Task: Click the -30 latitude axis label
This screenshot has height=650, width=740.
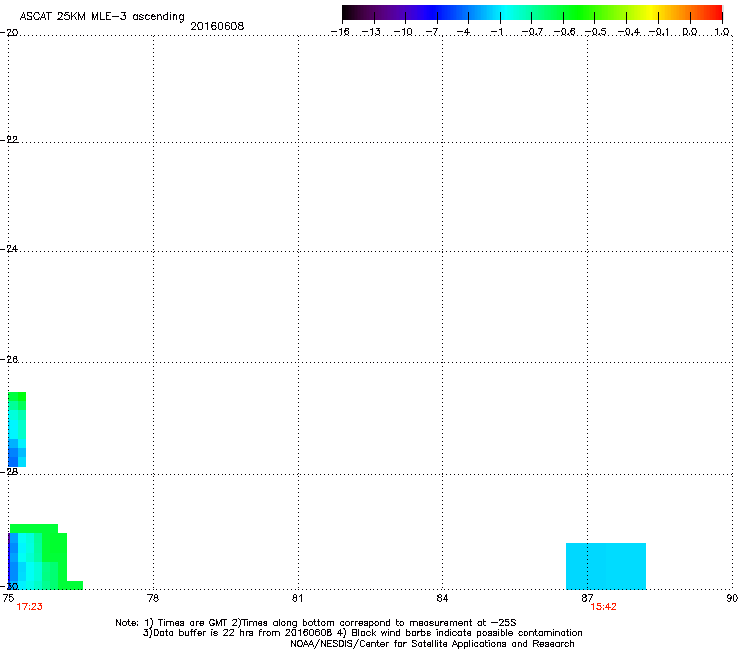Action: [x=9, y=586]
